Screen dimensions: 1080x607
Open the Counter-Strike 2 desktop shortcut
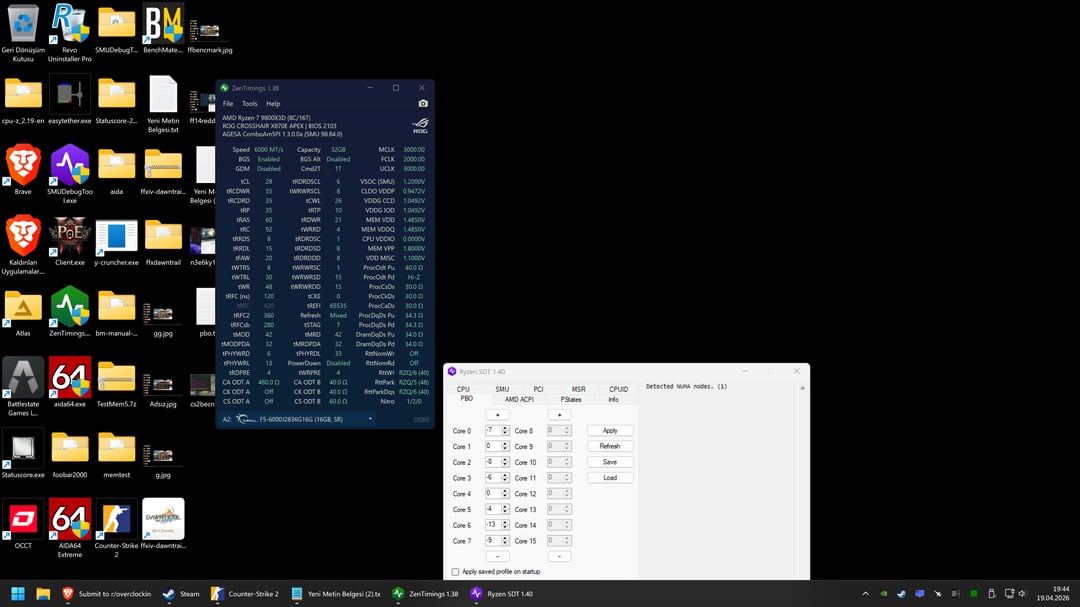116,521
